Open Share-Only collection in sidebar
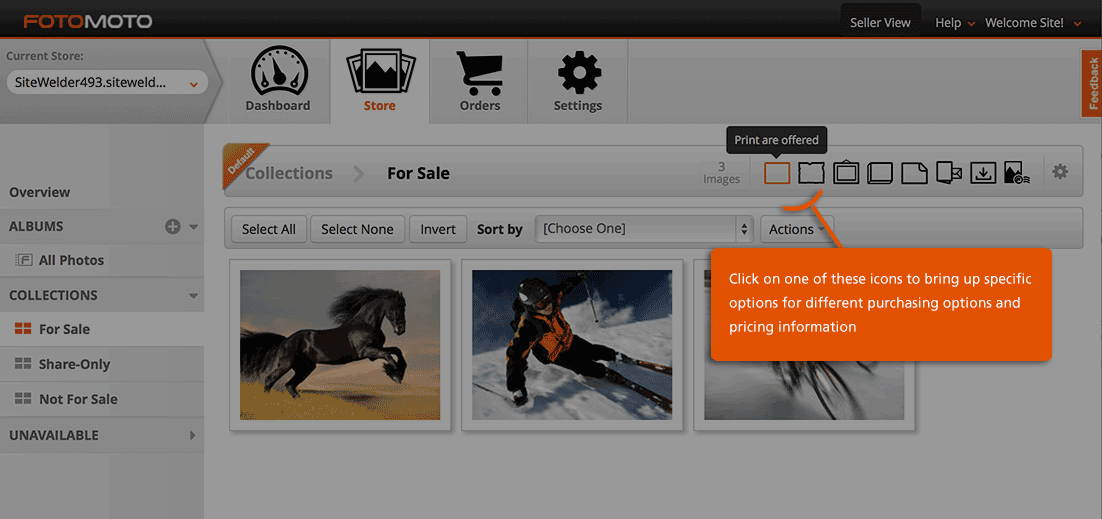1102x519 pixels. (74, 364)
